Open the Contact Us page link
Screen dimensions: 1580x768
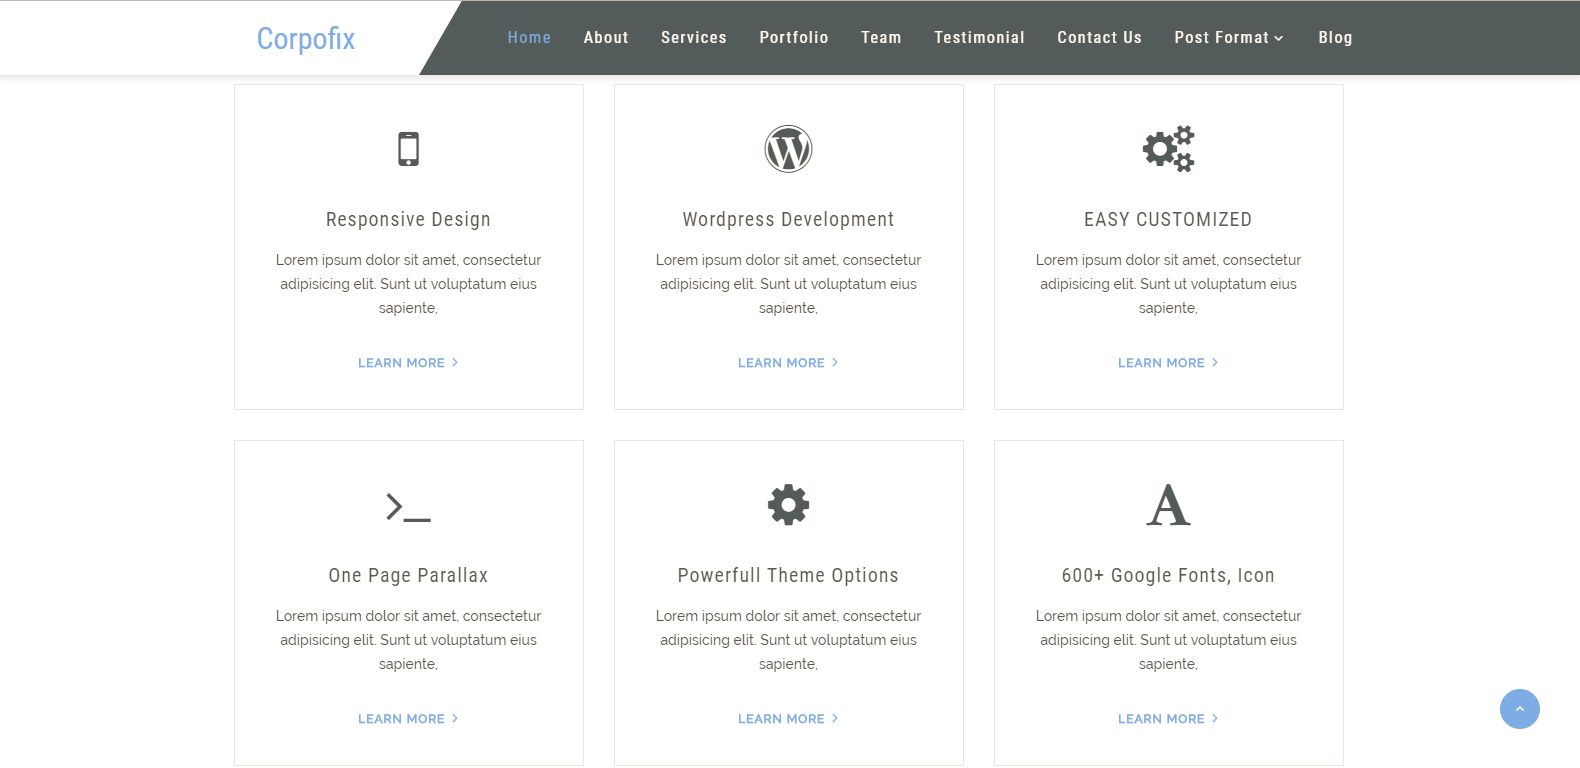tap(1099, 38)
